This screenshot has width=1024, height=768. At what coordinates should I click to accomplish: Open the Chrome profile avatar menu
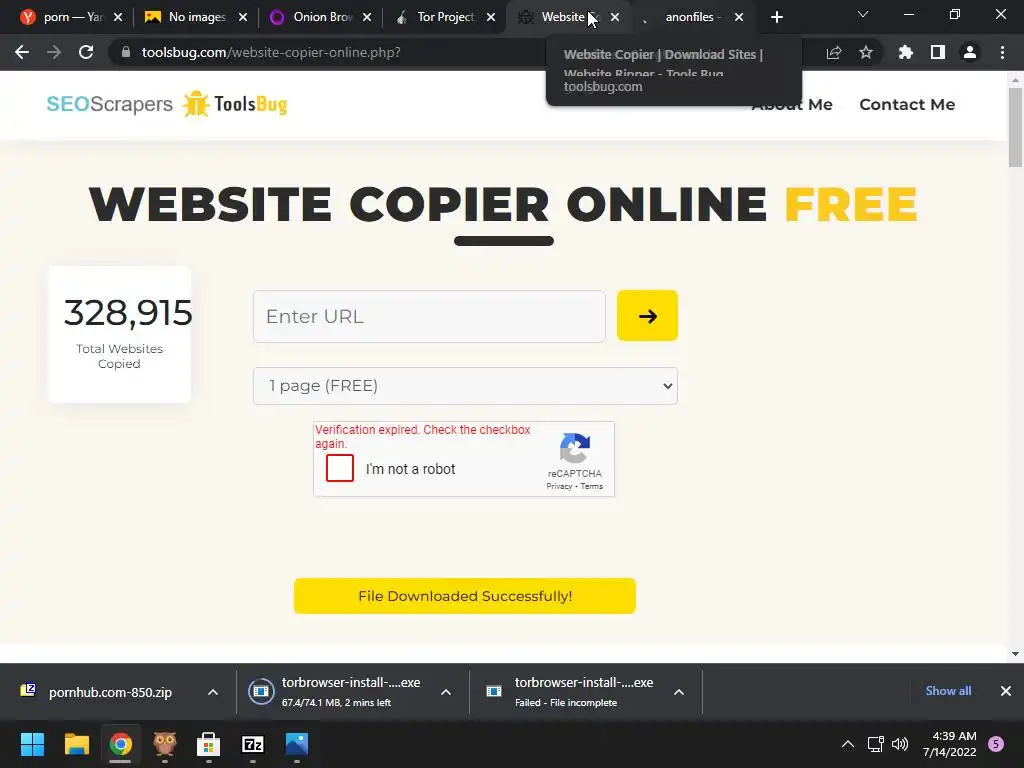pyautogui.click(x=970, y=52)
